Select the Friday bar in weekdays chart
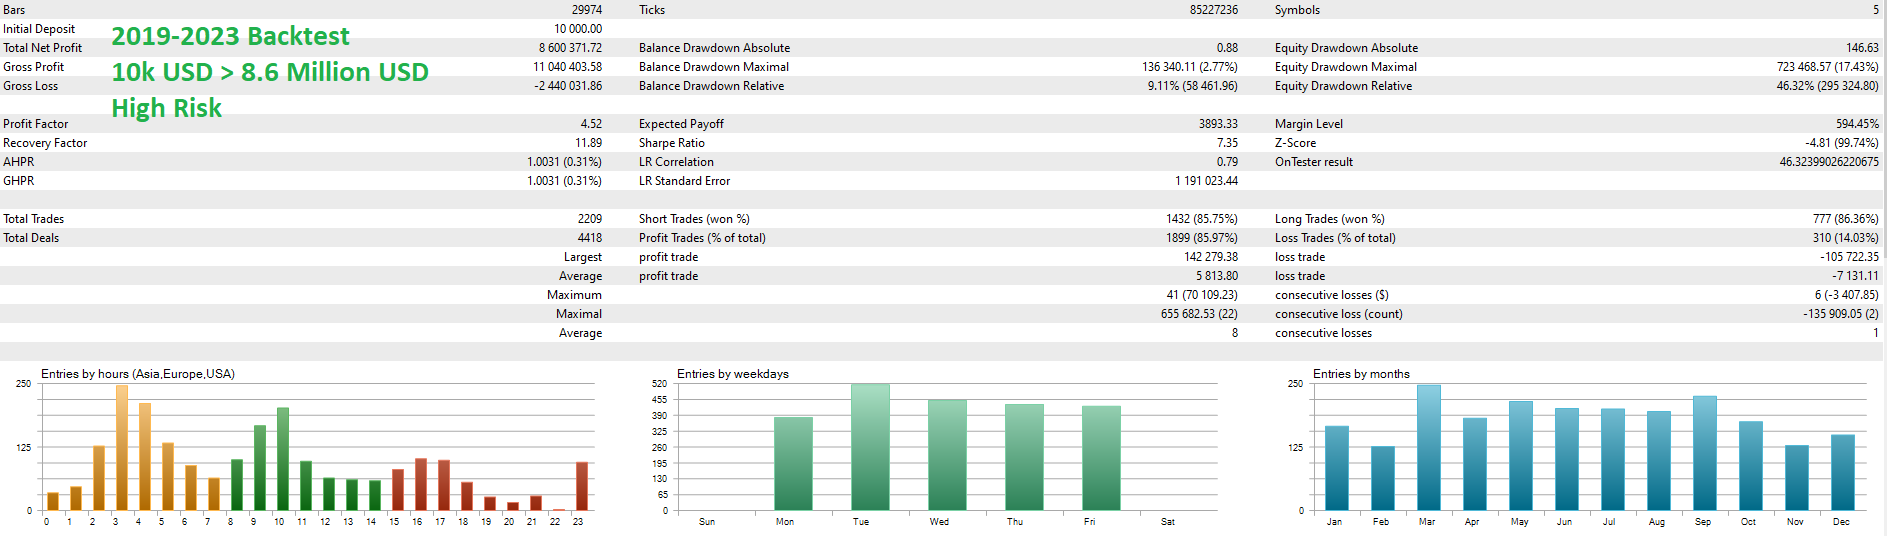This screenshot has height=536, width=1887. point(1101,458)
